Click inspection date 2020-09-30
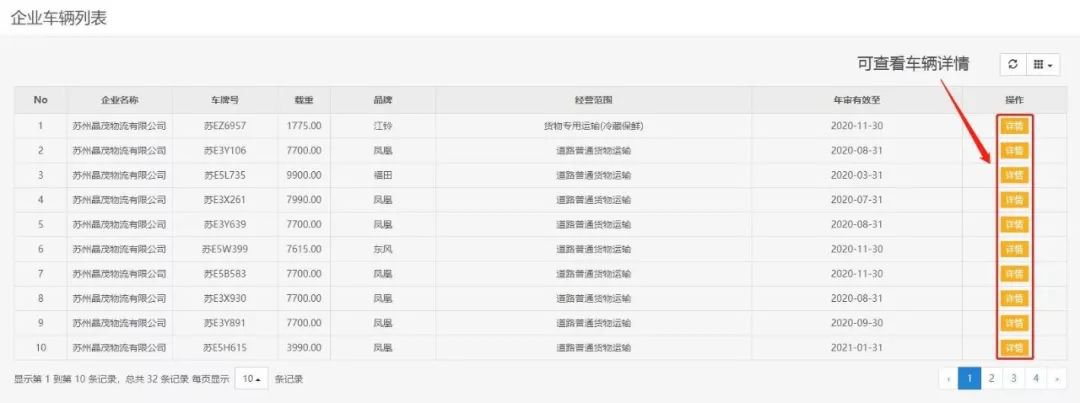Image resolution: width=1080 pixels, height=403 pixels. pos(857,323)
